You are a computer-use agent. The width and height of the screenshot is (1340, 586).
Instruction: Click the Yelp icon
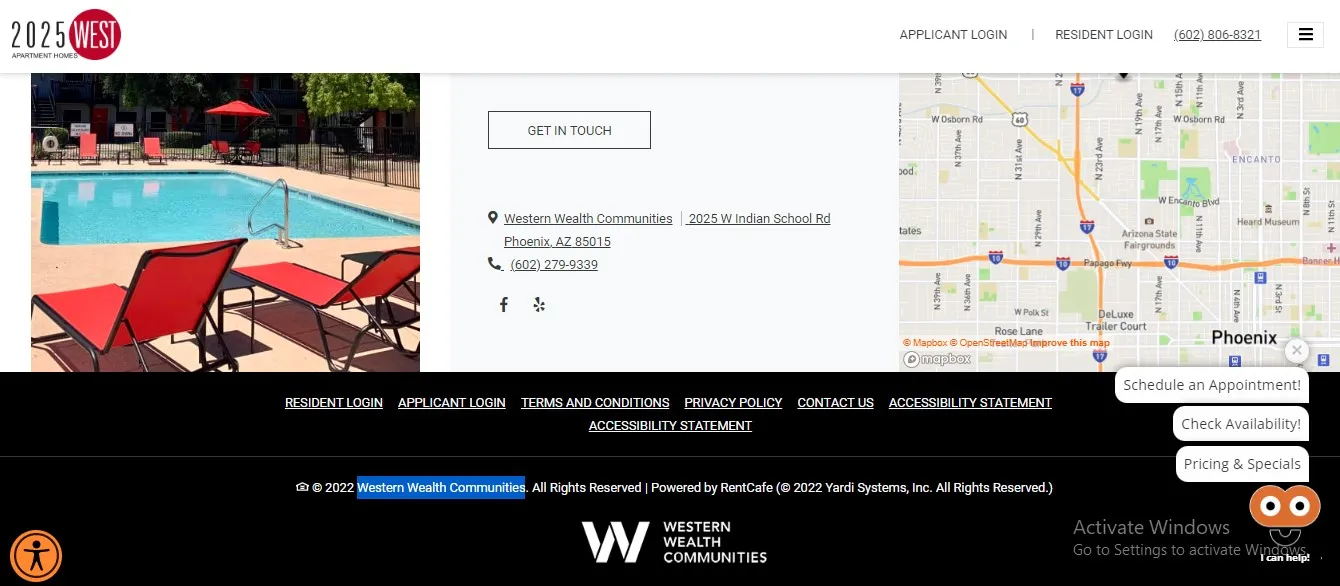pos(539,305)
